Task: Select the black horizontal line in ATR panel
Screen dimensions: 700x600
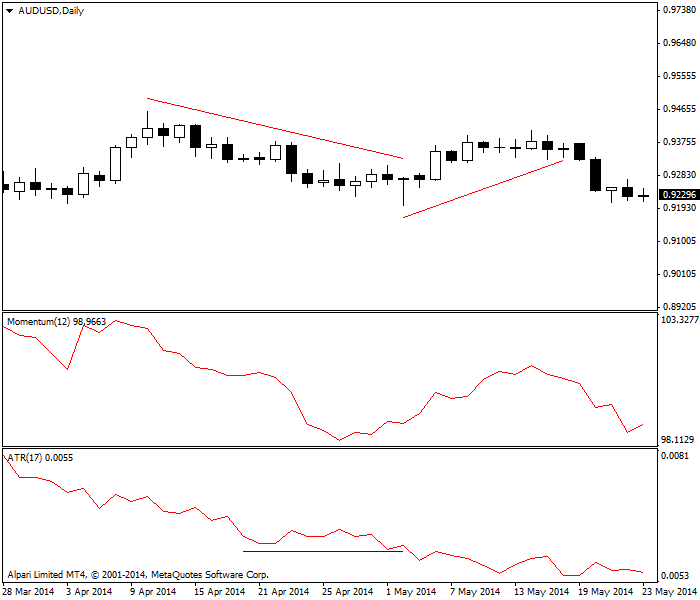Action: (322, 550)
